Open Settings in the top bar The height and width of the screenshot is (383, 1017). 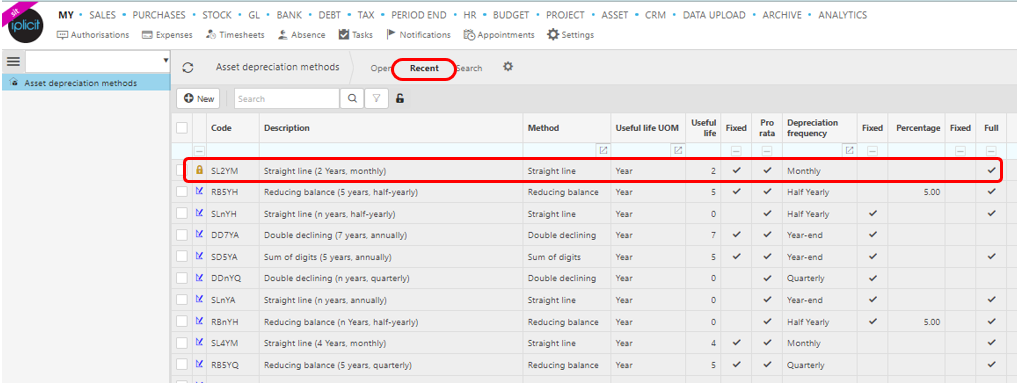pos(571,35)
